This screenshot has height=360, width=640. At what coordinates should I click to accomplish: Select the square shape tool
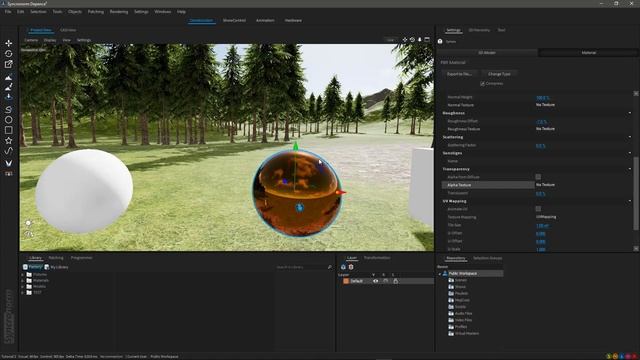point(8,130)
